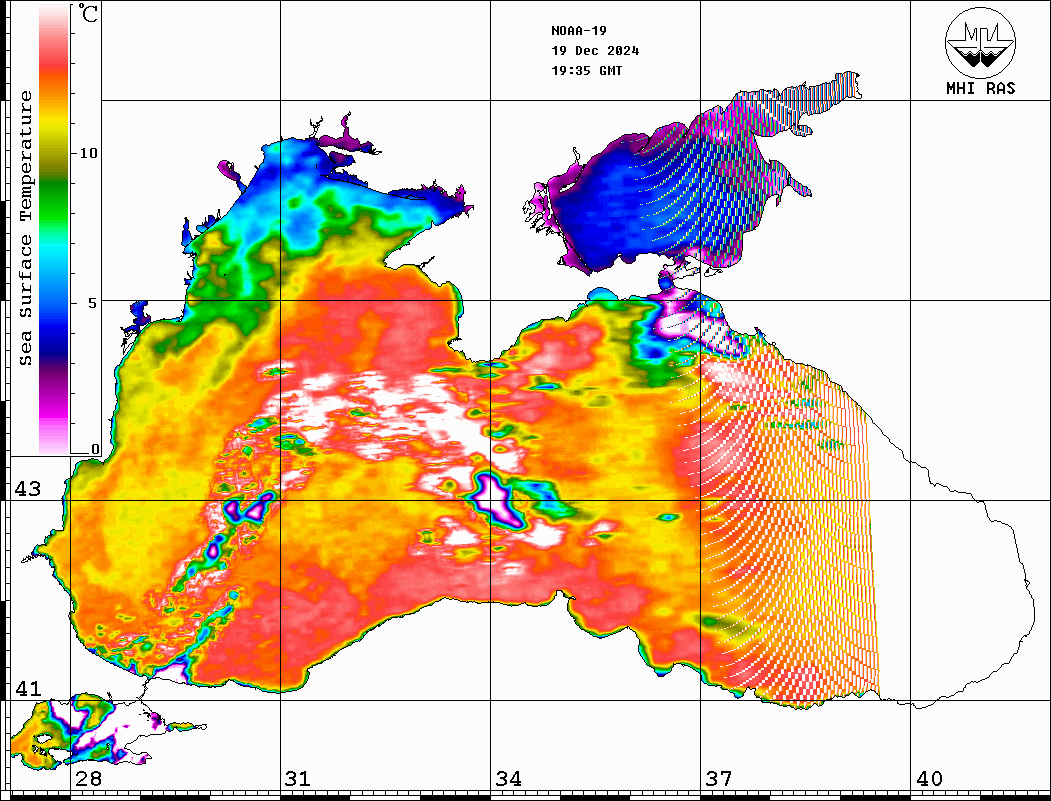
Task: Click the '0' tick on temperature scale
Action: (95, 449)
